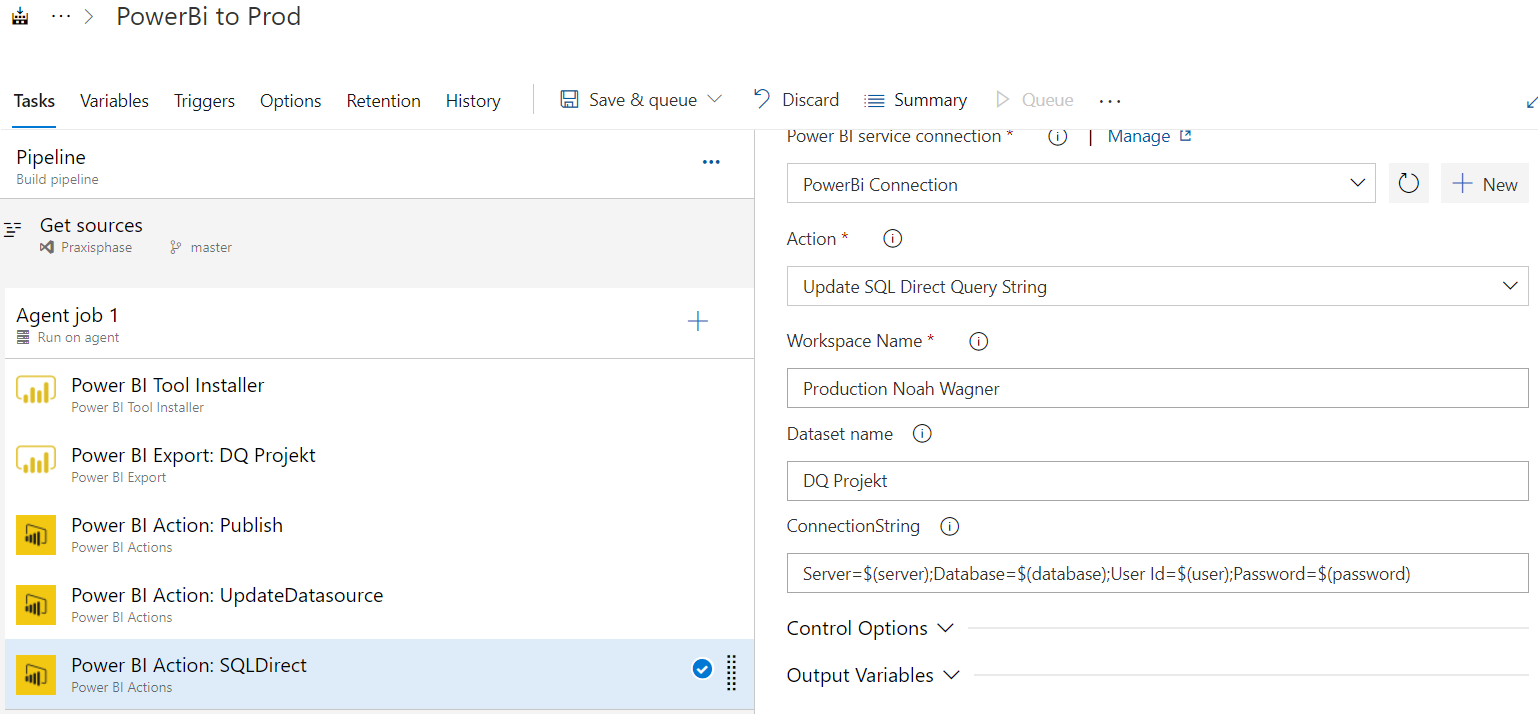Refresh the Power BI service connection list
Viewport: 1538px width, 714px height.
pyautogui.click(x=1408, y=183)
